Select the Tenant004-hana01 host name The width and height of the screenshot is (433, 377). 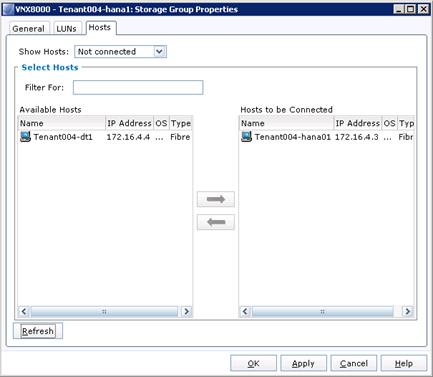click(293, 137)
